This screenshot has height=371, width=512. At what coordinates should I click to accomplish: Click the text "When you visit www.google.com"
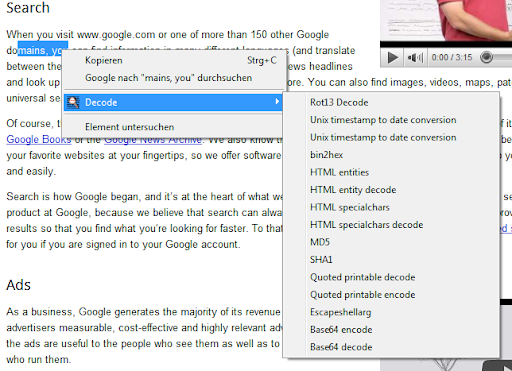click(81, 35)
